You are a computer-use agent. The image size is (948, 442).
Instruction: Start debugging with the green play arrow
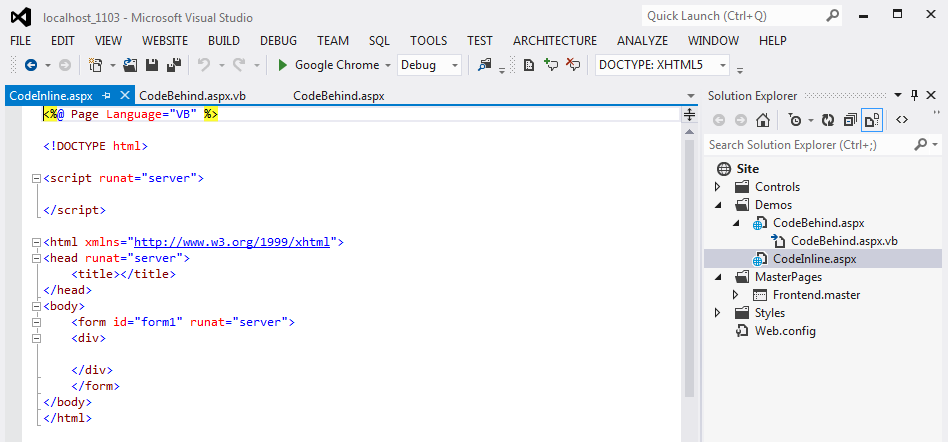(282, 65)
